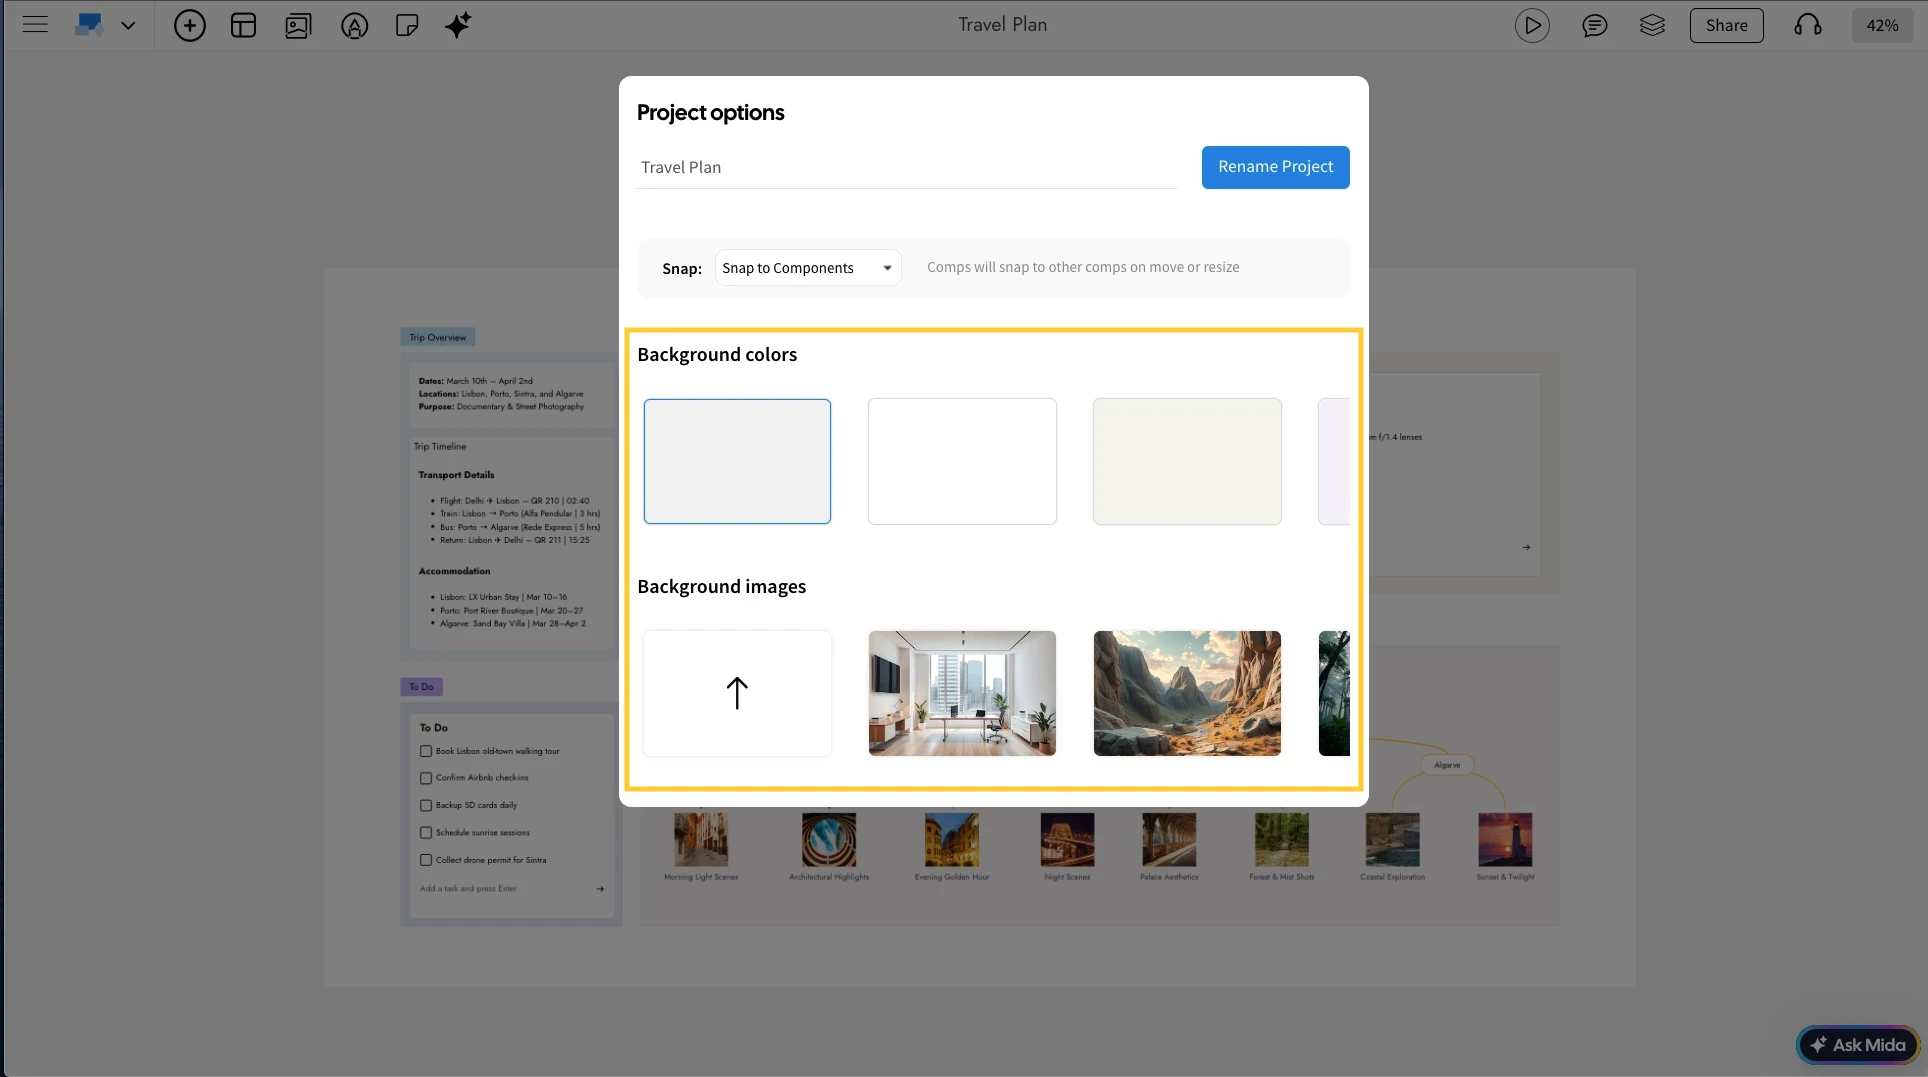Check off Book Lisbon old-town walking tour
The height and width of the screenshot is (1077, 1928).
(x=426, y=751)
